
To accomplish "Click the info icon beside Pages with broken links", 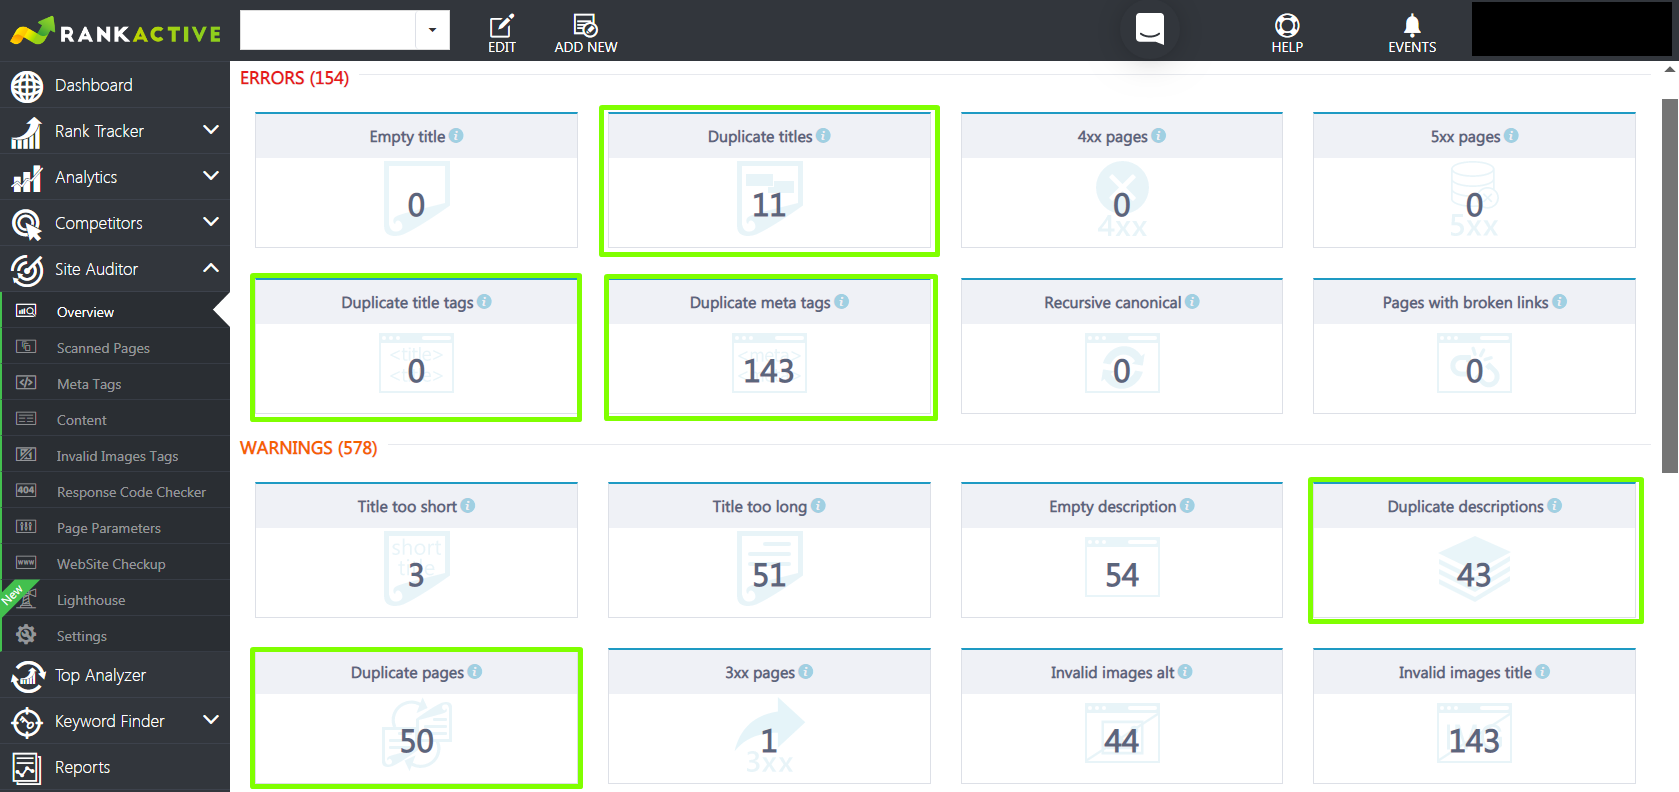I will pyautogui.click(x=1560, y=302).
